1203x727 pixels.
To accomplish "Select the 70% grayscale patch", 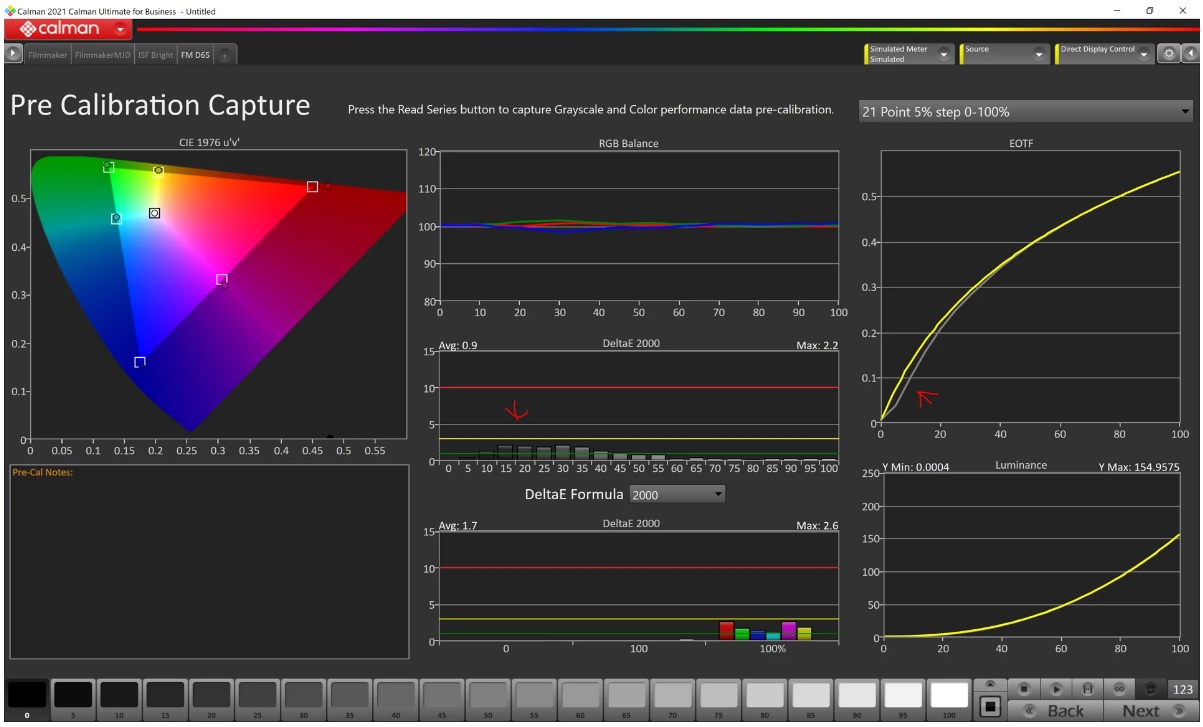I will coord(672,698).
